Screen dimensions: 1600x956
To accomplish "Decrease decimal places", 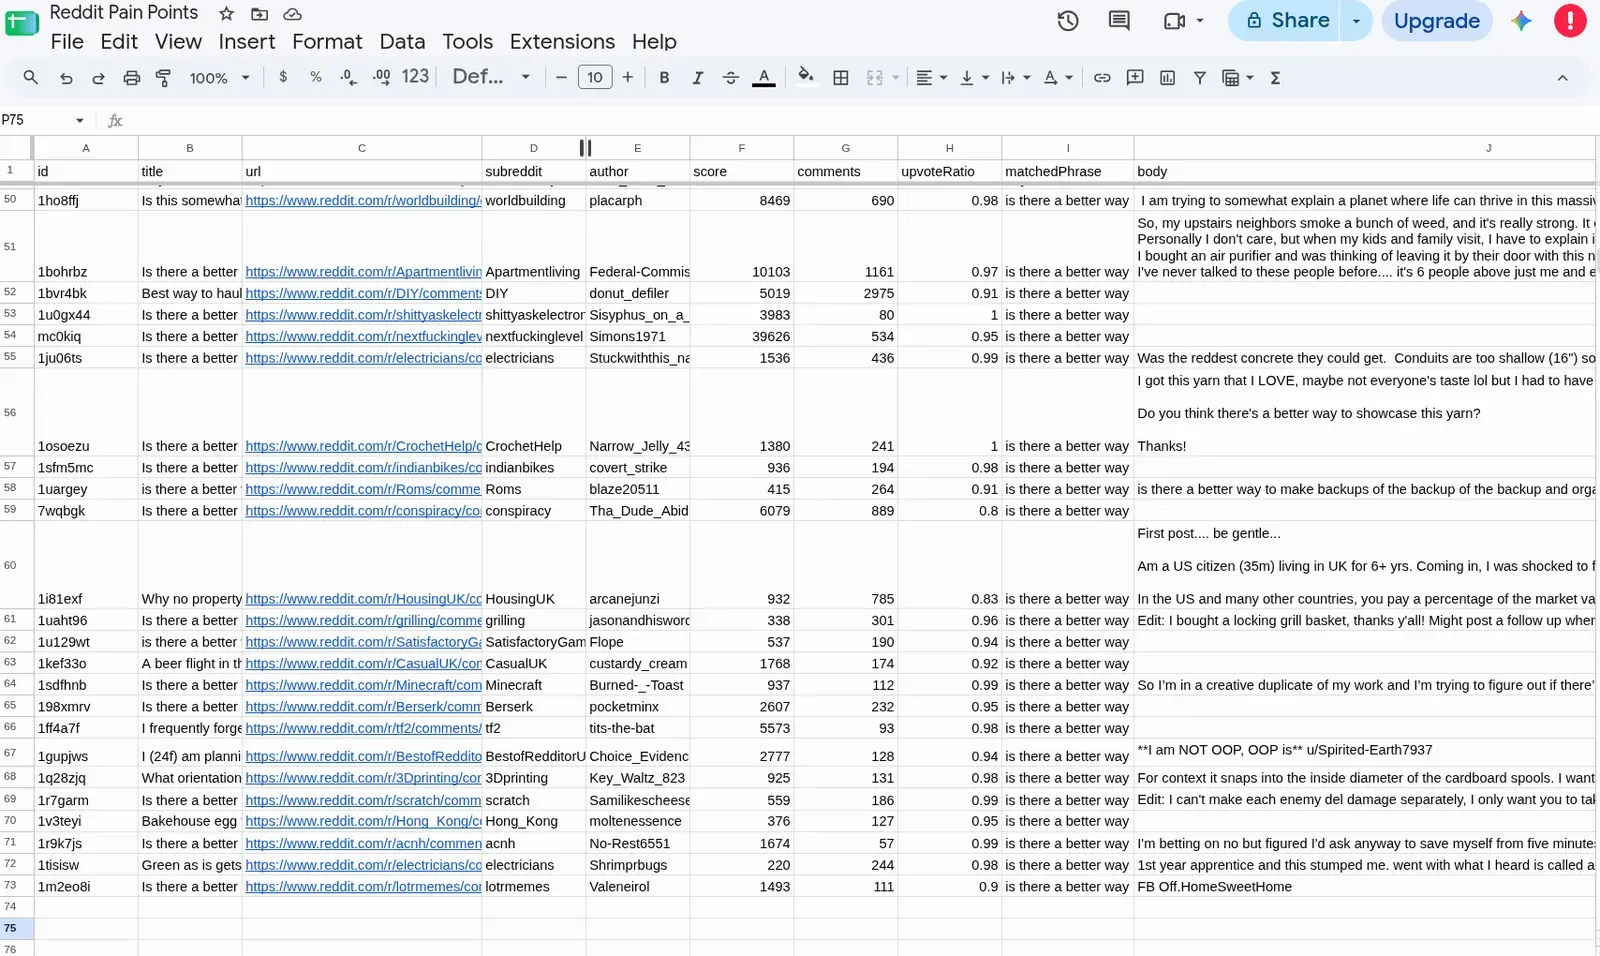I will (348, 77).
